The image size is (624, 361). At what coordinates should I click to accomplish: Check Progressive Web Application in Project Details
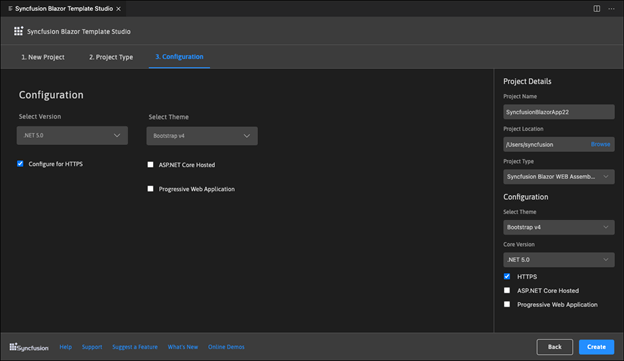[507, 304]
